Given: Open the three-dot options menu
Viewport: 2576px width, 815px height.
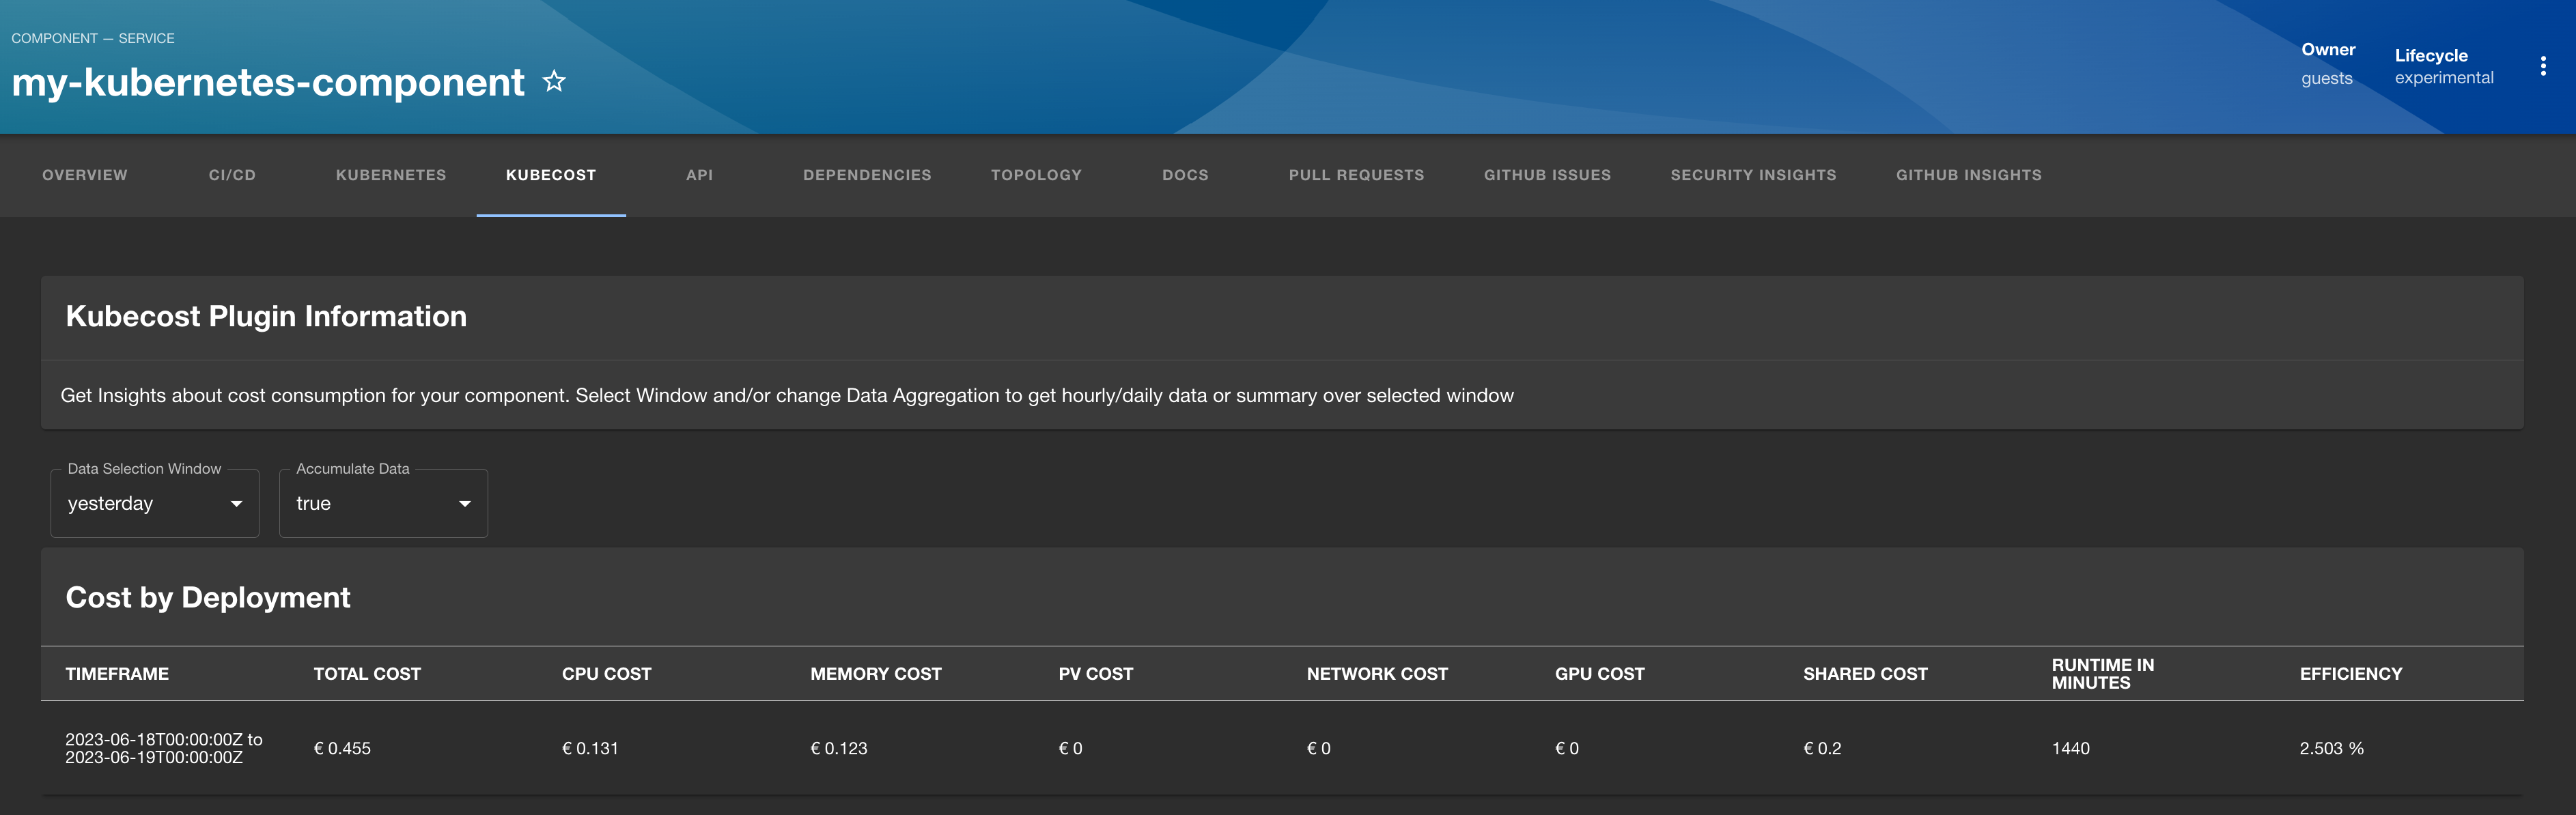Looking at the screenshot, I should 2542,66.
